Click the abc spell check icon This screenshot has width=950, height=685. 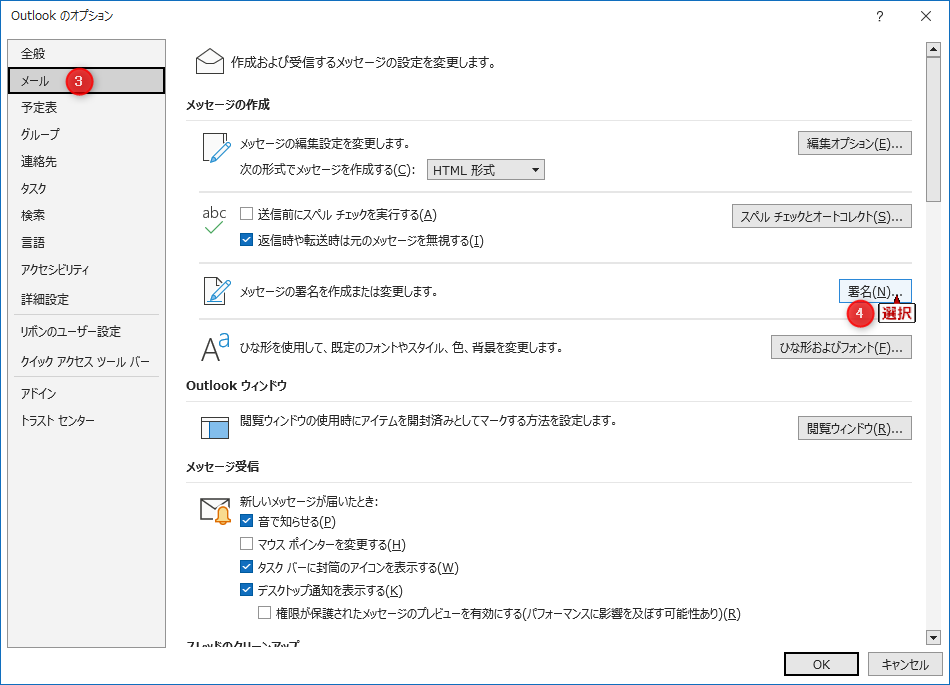click(x=214, y=220)
